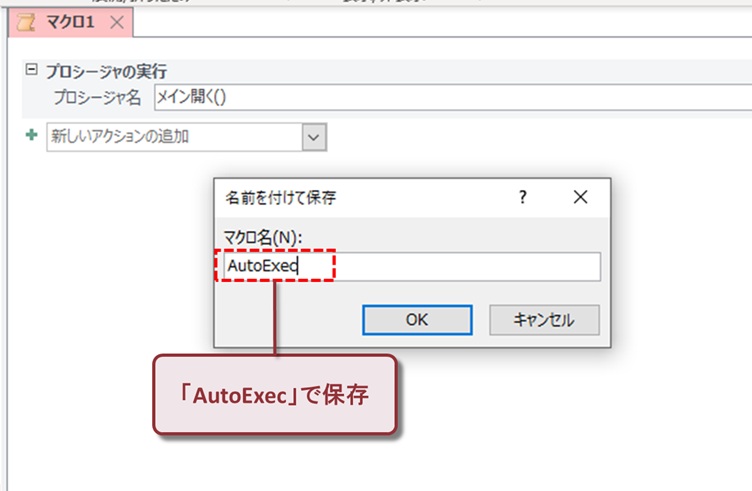Collapse the プロシージャの実行 action block
The height and width of the screenshot is (491, 752).
[x=30, y=70]
